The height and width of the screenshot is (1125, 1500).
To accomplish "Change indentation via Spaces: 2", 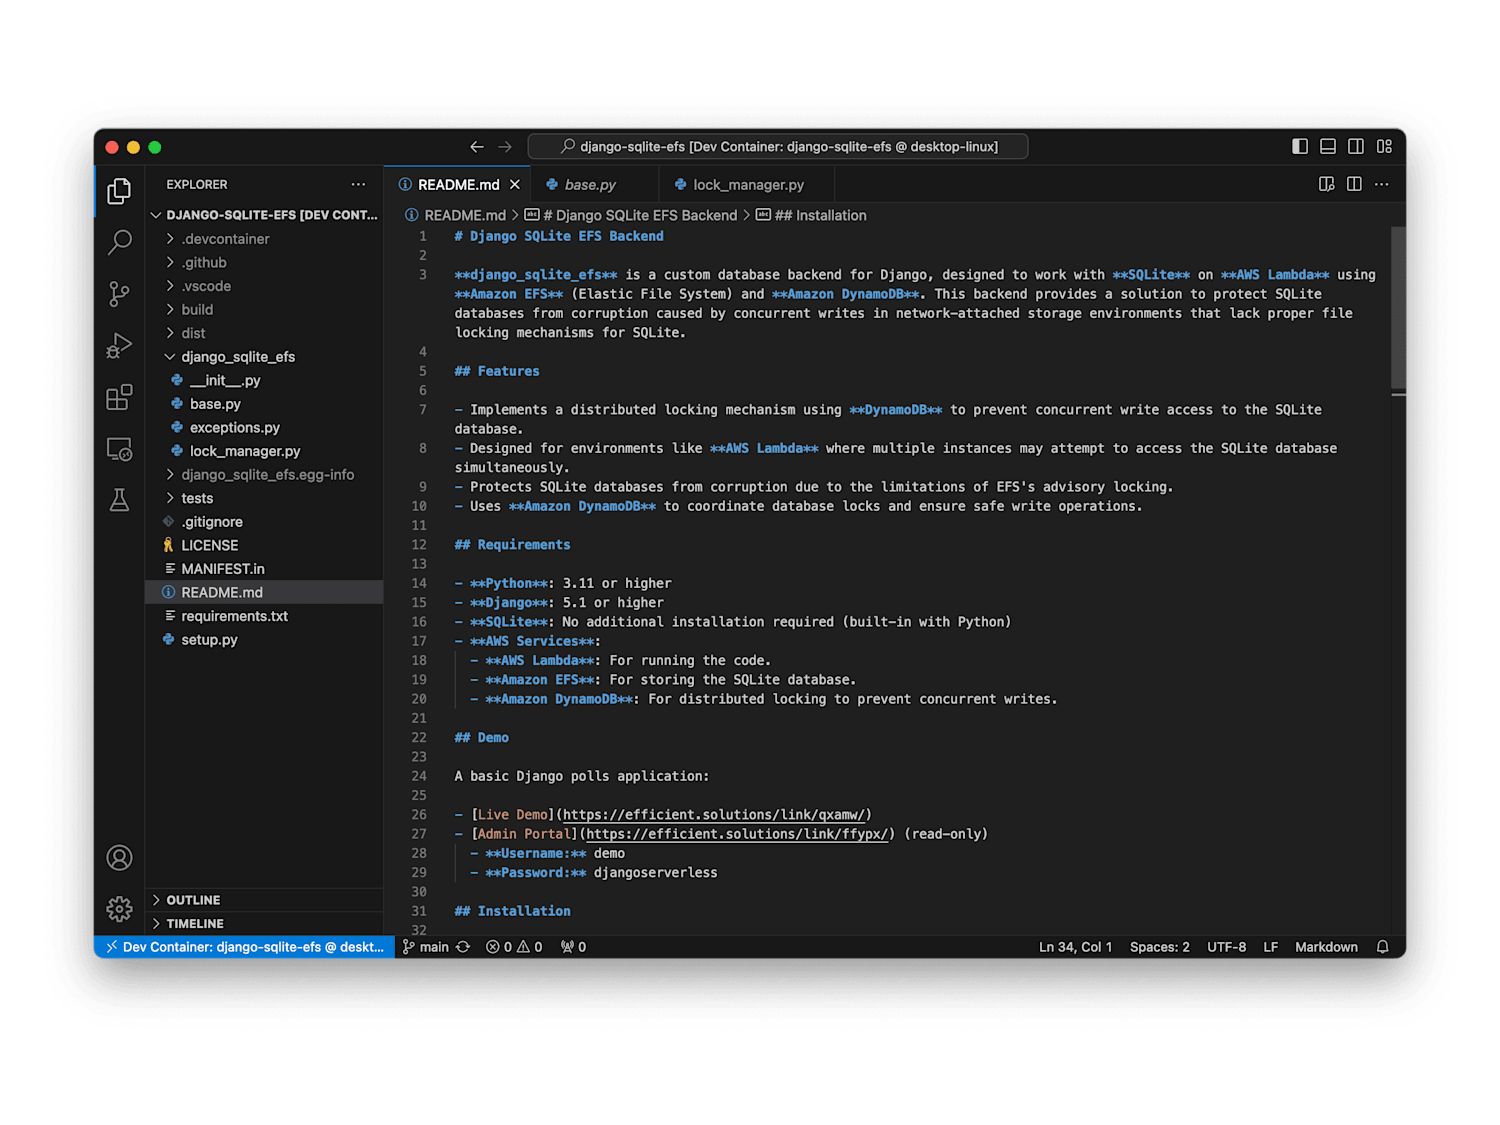I will 1160,947.
